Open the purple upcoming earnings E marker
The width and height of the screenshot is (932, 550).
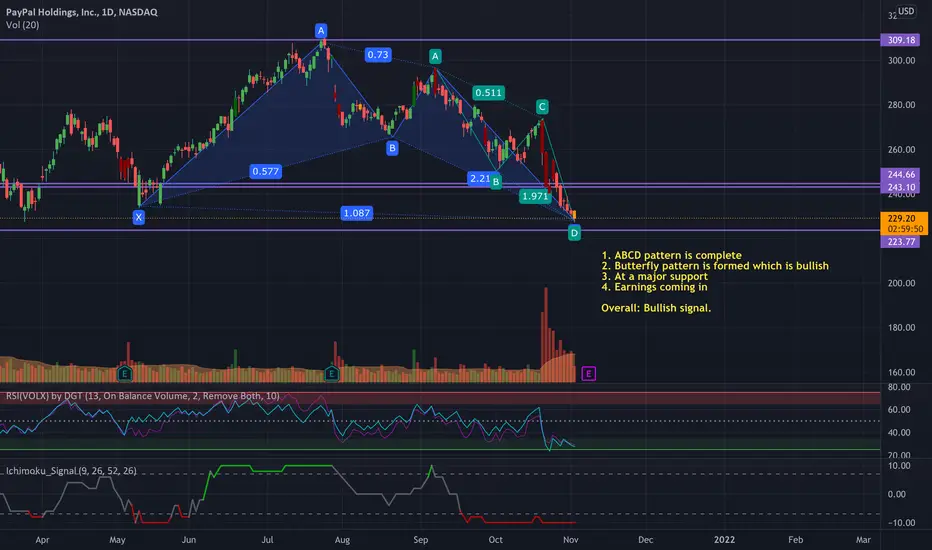click(588, 373)
